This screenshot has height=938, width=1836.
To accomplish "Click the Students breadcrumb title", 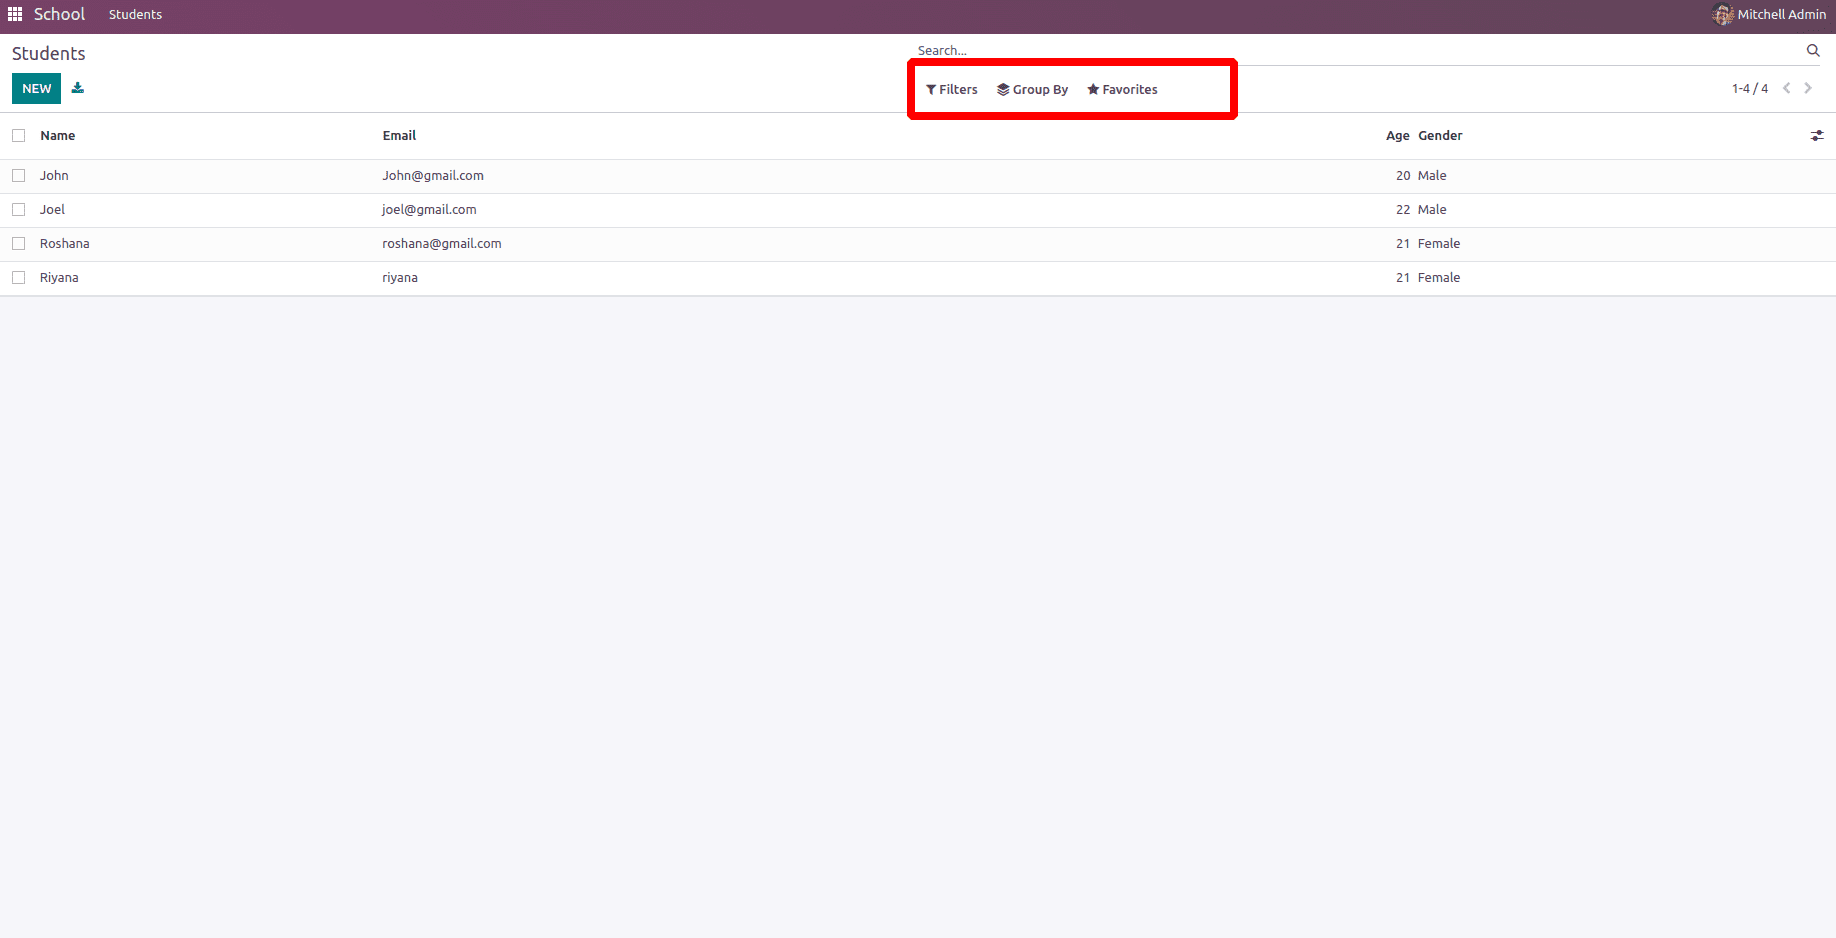I will [x=49, y=54].
